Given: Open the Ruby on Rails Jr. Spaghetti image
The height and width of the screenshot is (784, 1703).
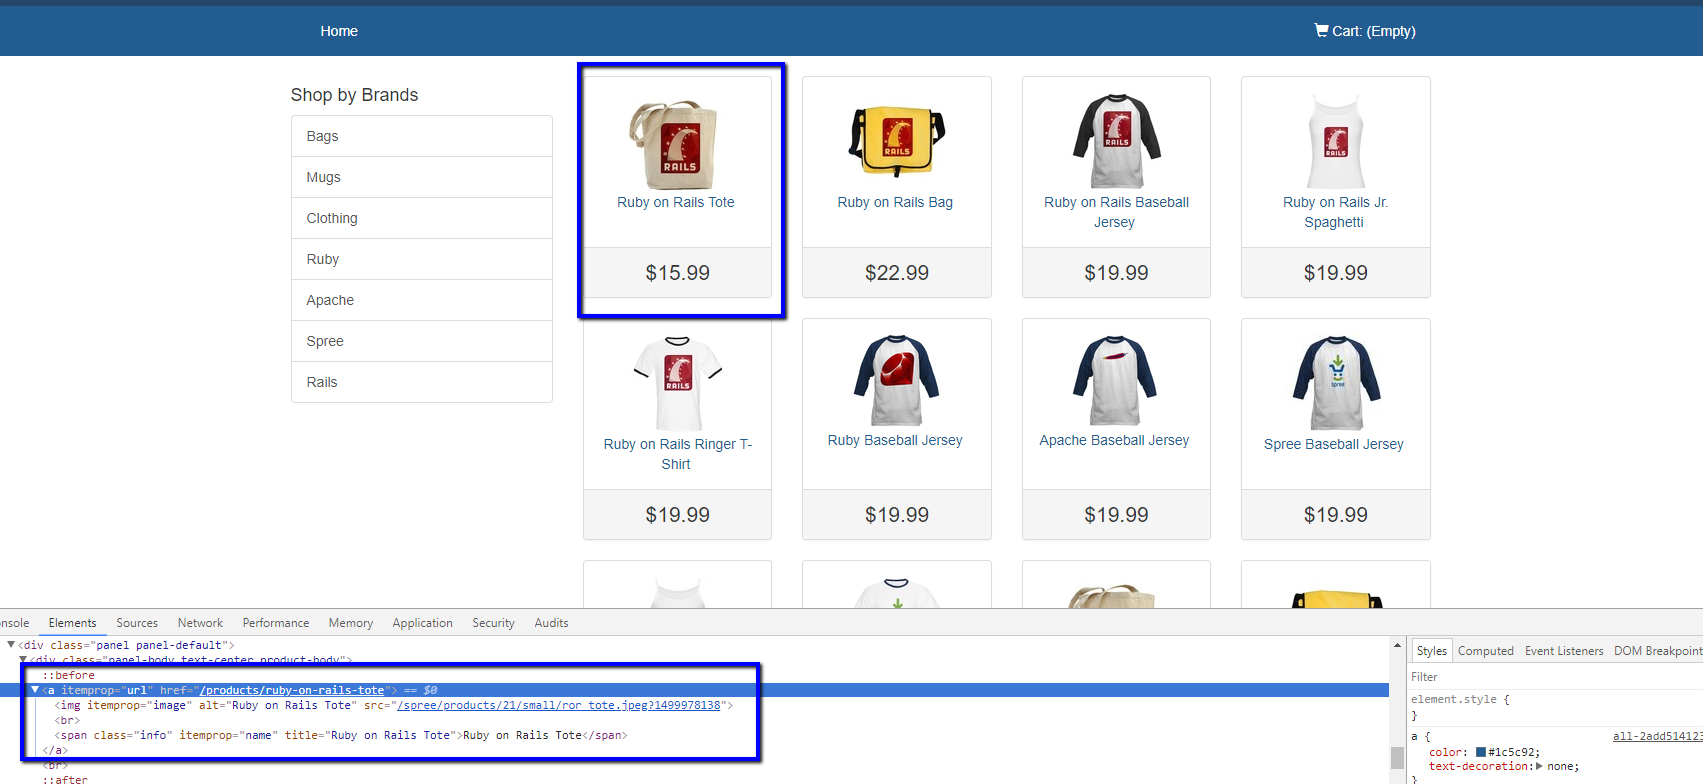Looking at the screenshot, I should [1336, 141].
